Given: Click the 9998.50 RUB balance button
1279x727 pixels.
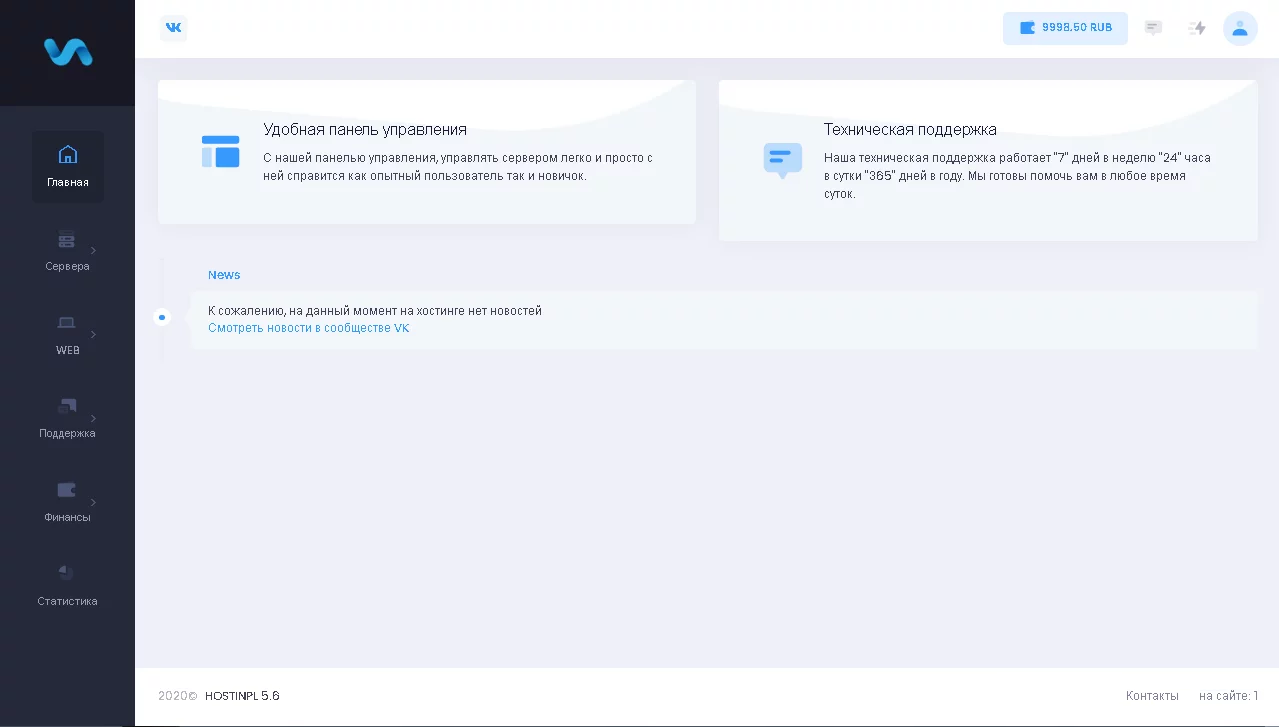Looking at the screenshot, I should tap(1065, 28).
